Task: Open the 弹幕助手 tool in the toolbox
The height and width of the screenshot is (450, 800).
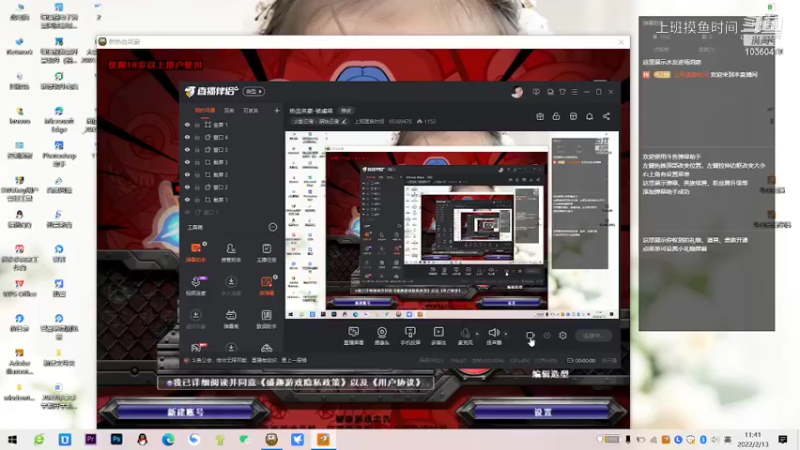Action: pyautogui.click(x=195, y=252)
